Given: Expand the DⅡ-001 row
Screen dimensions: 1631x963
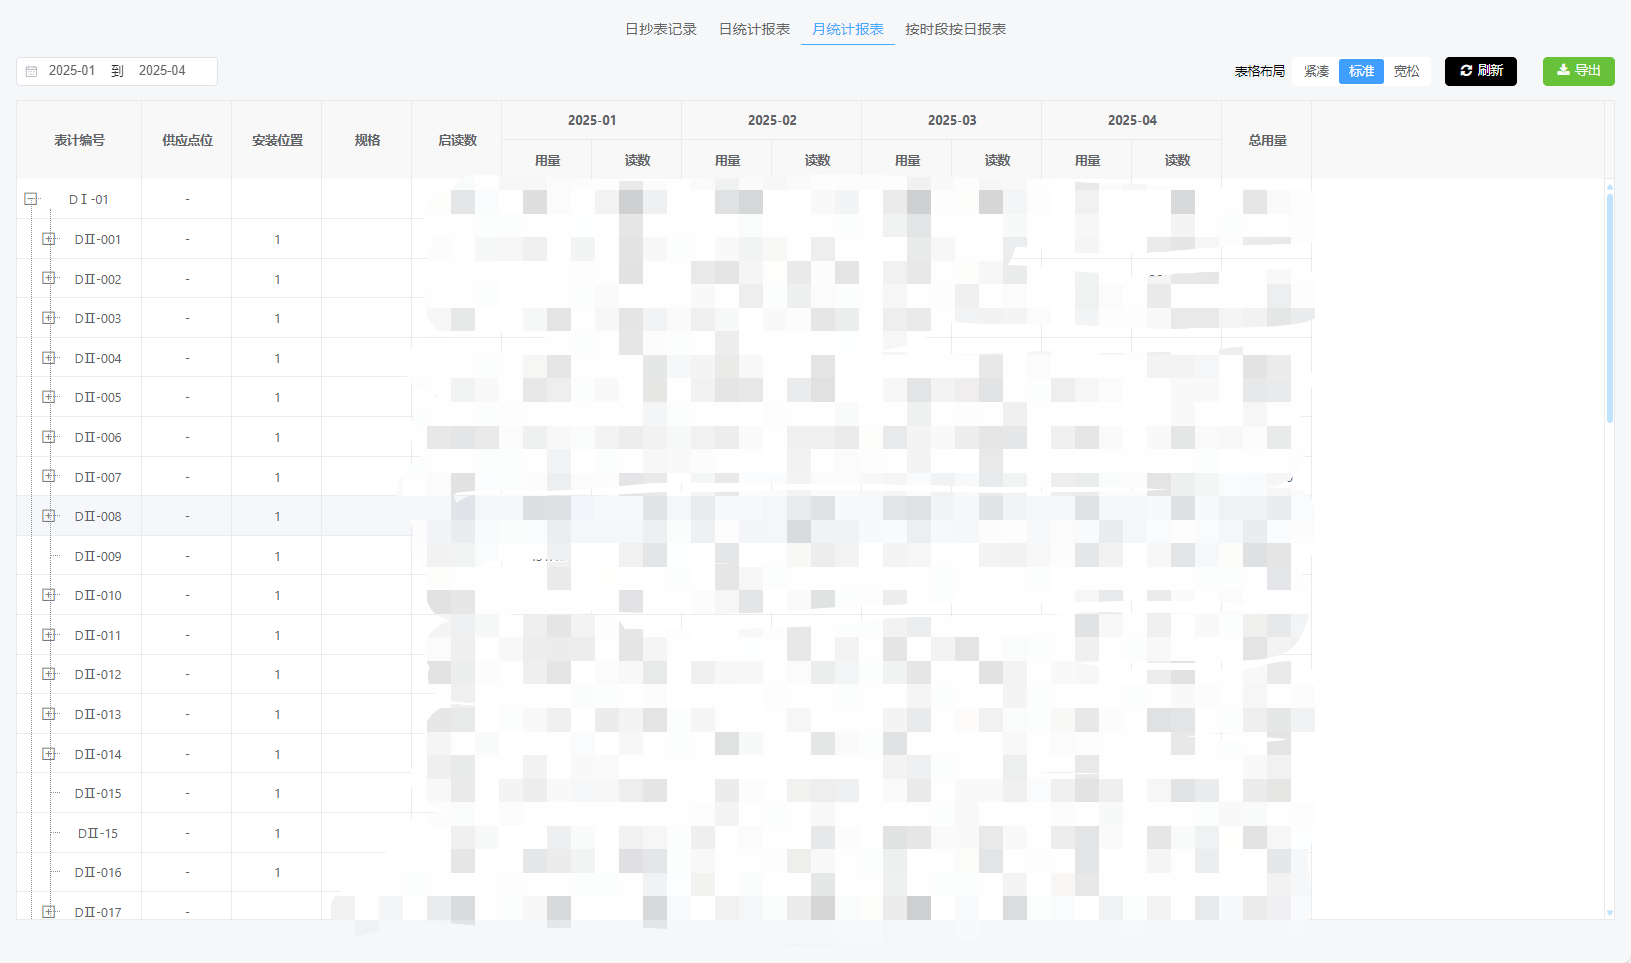Looking at the screenshot, I should 48,239.
